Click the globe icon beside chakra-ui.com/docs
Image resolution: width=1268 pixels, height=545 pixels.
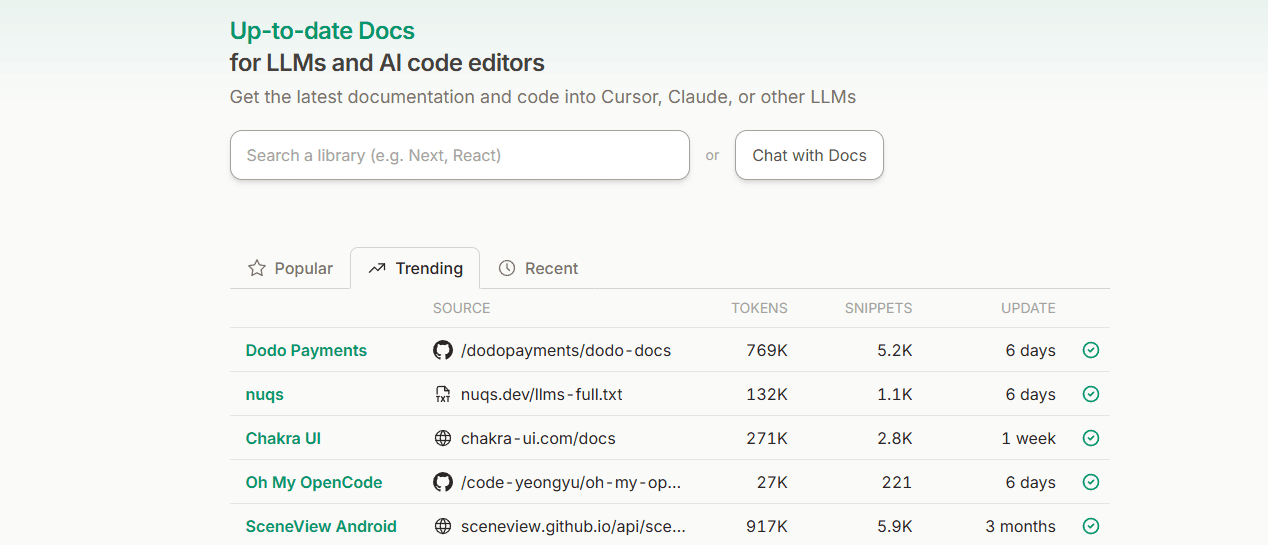coord(443,438)
